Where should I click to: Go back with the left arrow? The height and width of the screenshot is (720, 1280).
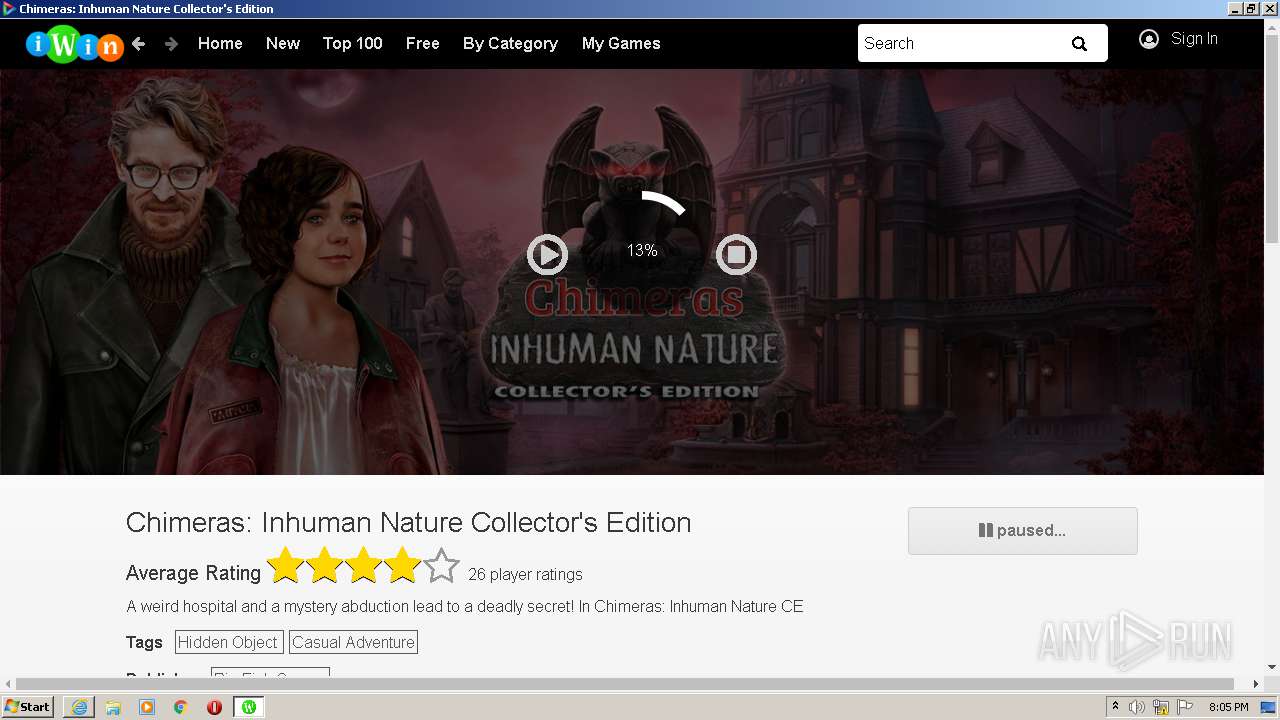pos(139,43)
